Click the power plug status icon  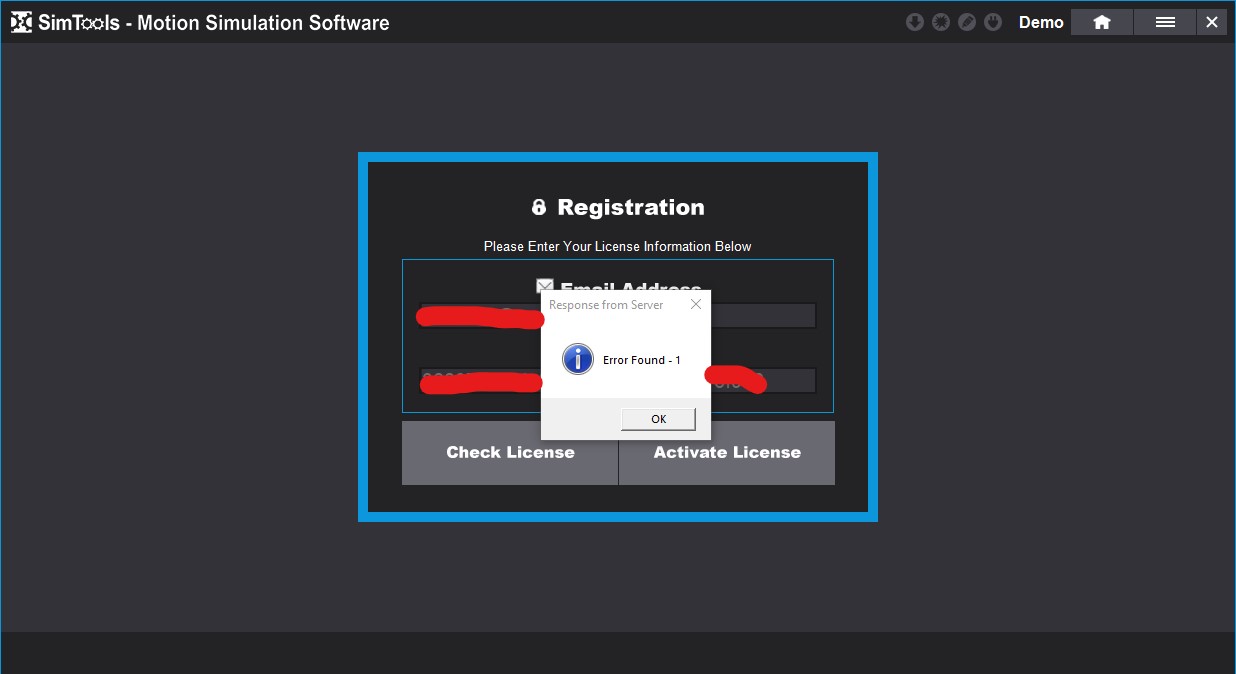(x=992, y=22)
